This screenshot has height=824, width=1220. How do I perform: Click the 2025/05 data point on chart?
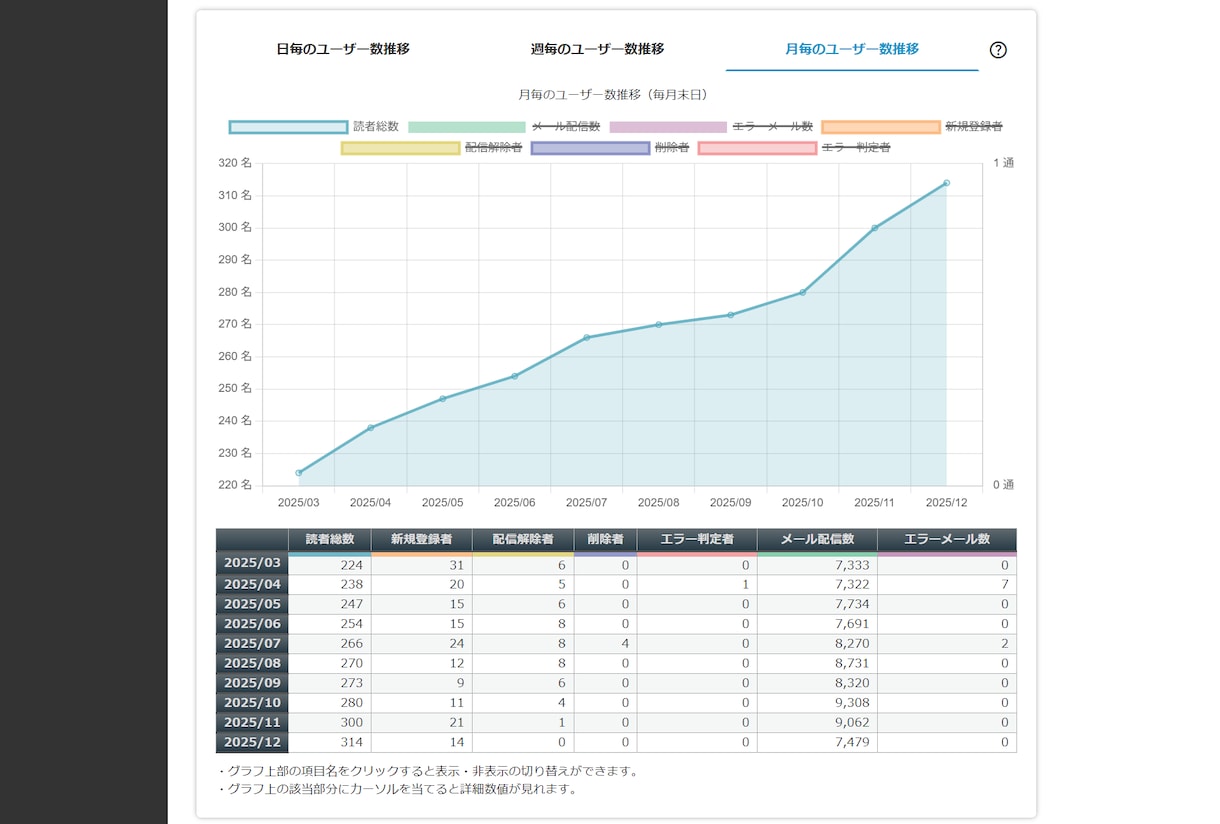(443, 399)
